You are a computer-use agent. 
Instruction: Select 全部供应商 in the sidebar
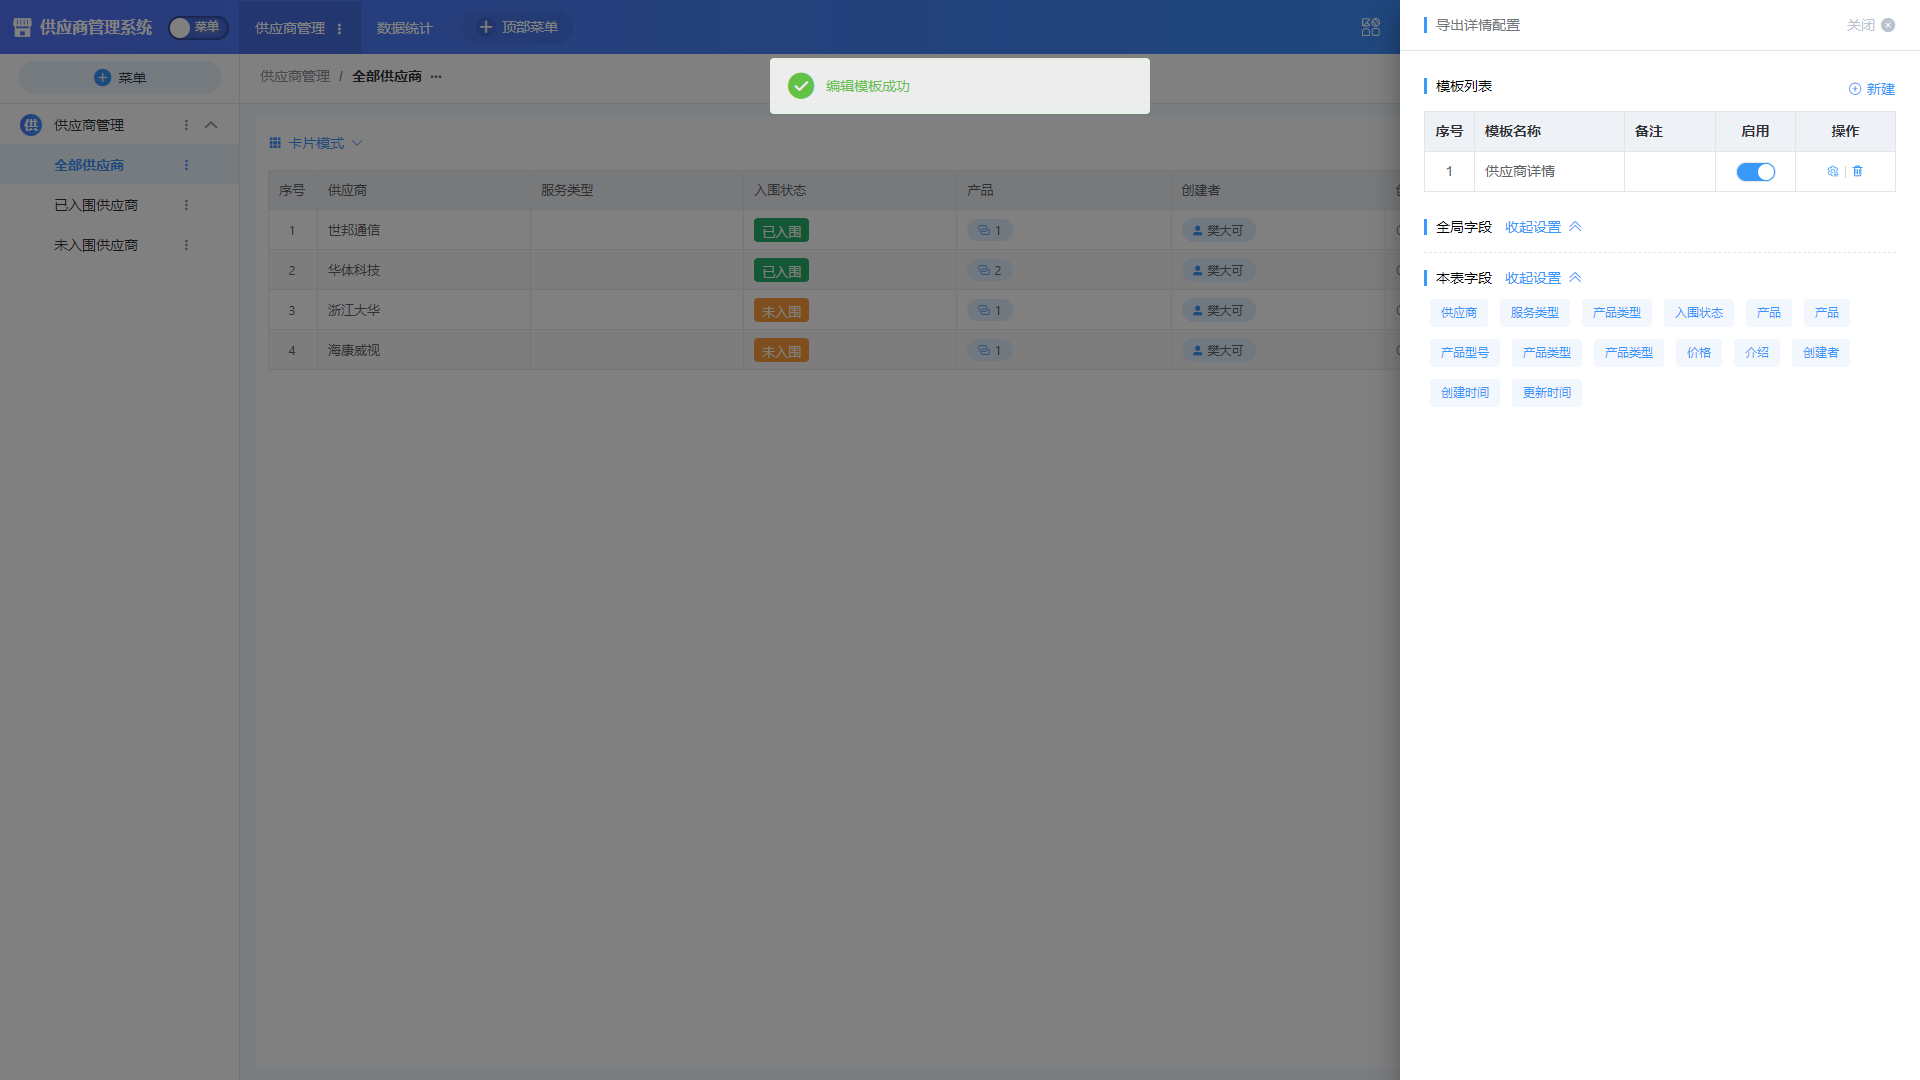point(89,165)
